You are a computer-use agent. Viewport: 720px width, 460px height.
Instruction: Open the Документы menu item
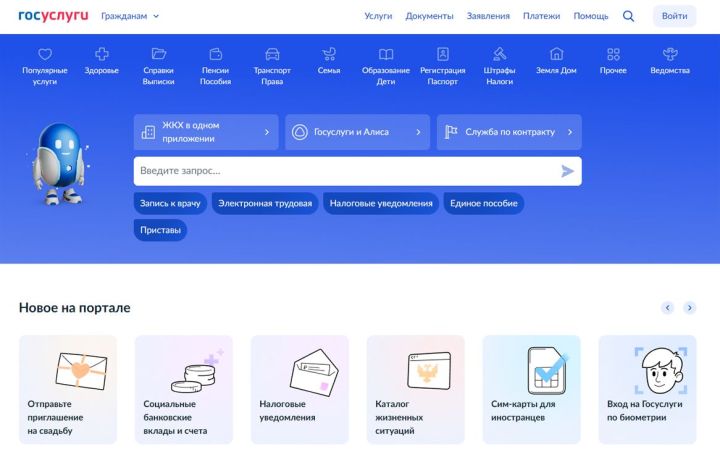pyautogui.click(x=429, y=16)
